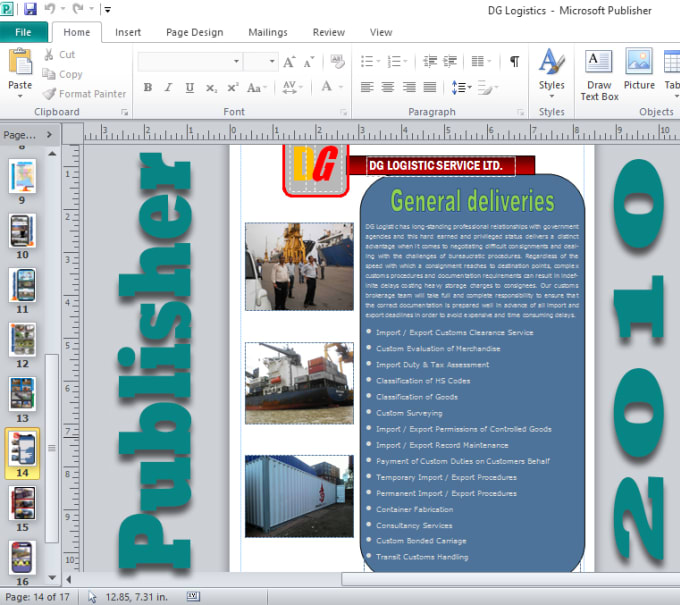Click the Cut button
The width and height of the screenshot is (680, 605).
pos(59,55)
